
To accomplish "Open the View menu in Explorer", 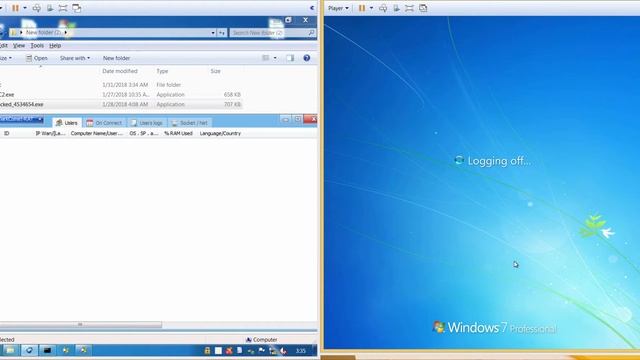I will [19, 46].
